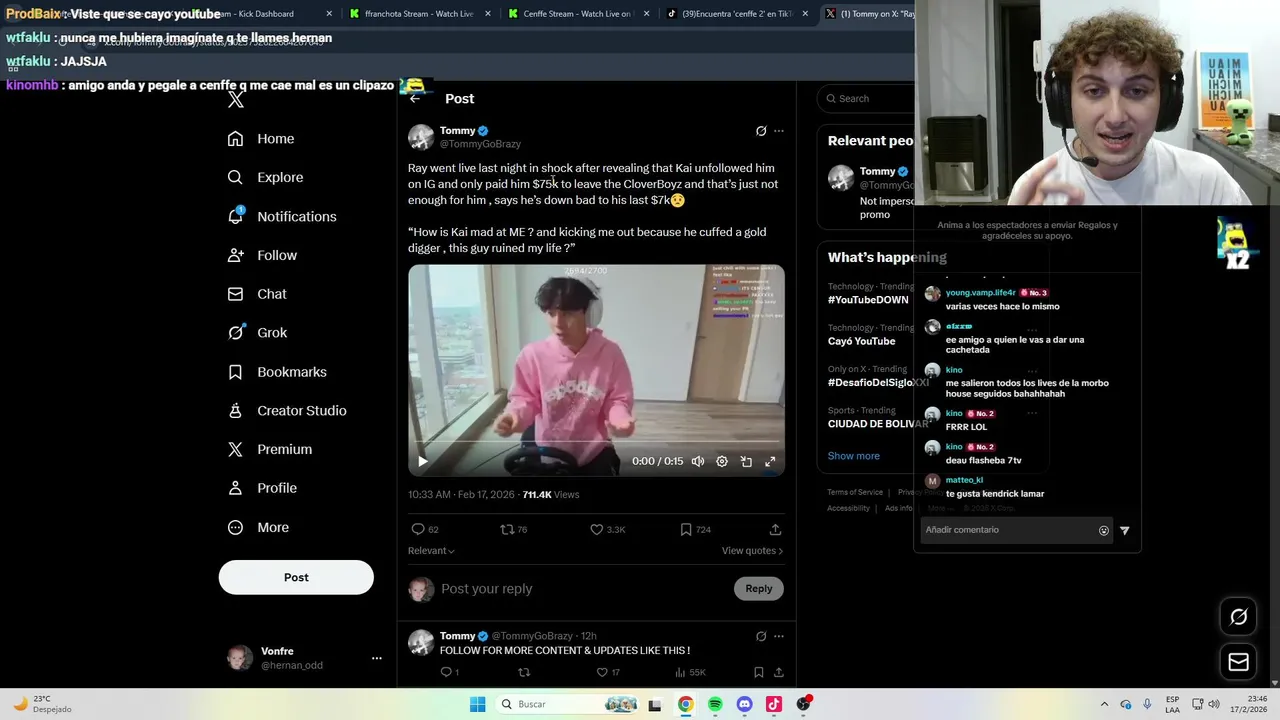Like the post with 3.3K likes

(x=596, y=529)
